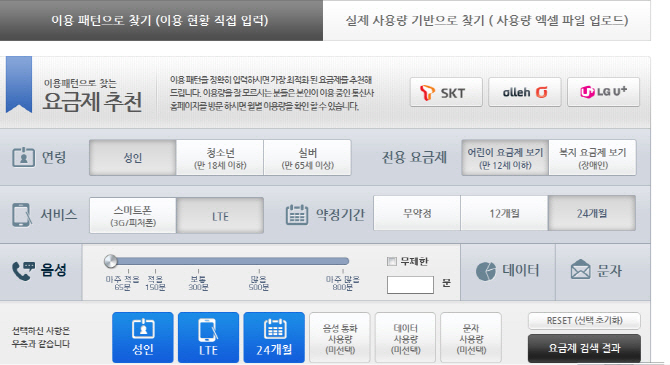Click the 아주 적음 65분 slider label
This screenshot has width=670, height=365.
(x=122, y=283)
